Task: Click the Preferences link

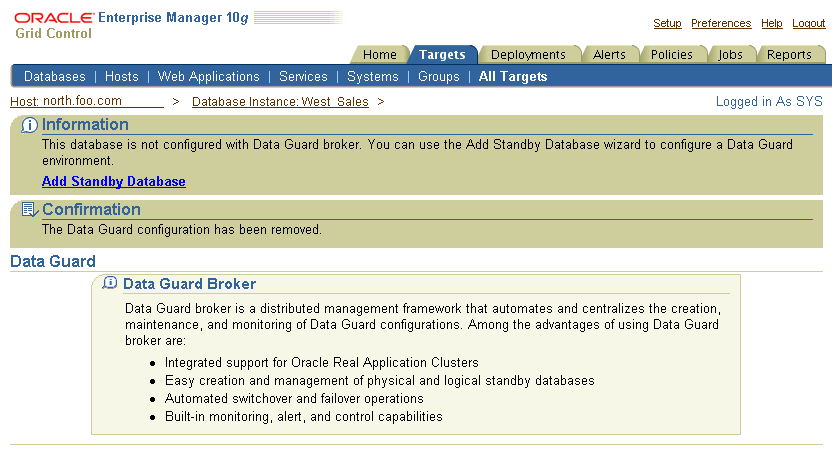Action: click(721, 23)
